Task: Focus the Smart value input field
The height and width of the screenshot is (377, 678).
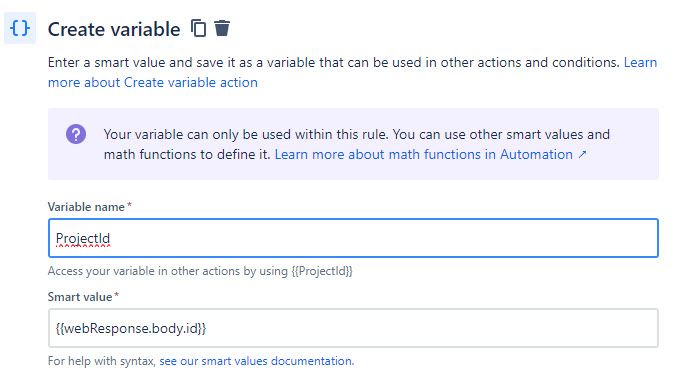Action: pyautogui.click(x=353, y=328)
